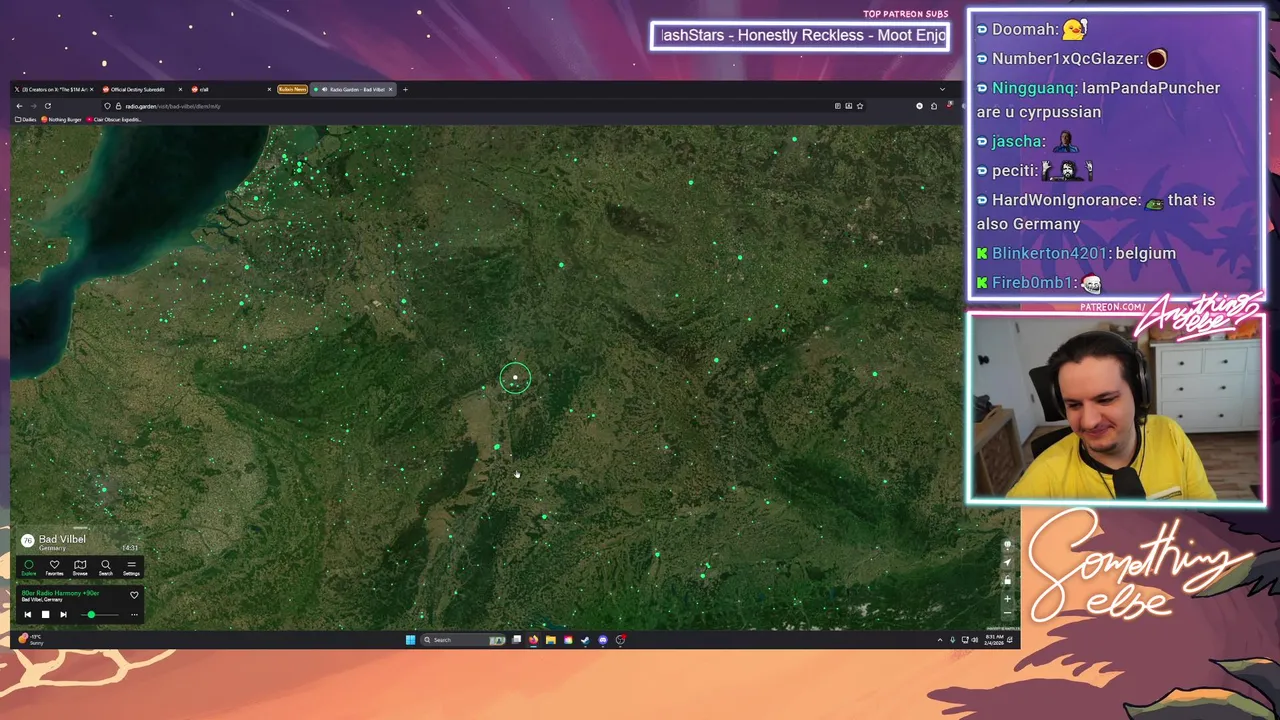Show hidden system tray icons
The height and width of the screenshot is (720, 1280).
[940, 640]
